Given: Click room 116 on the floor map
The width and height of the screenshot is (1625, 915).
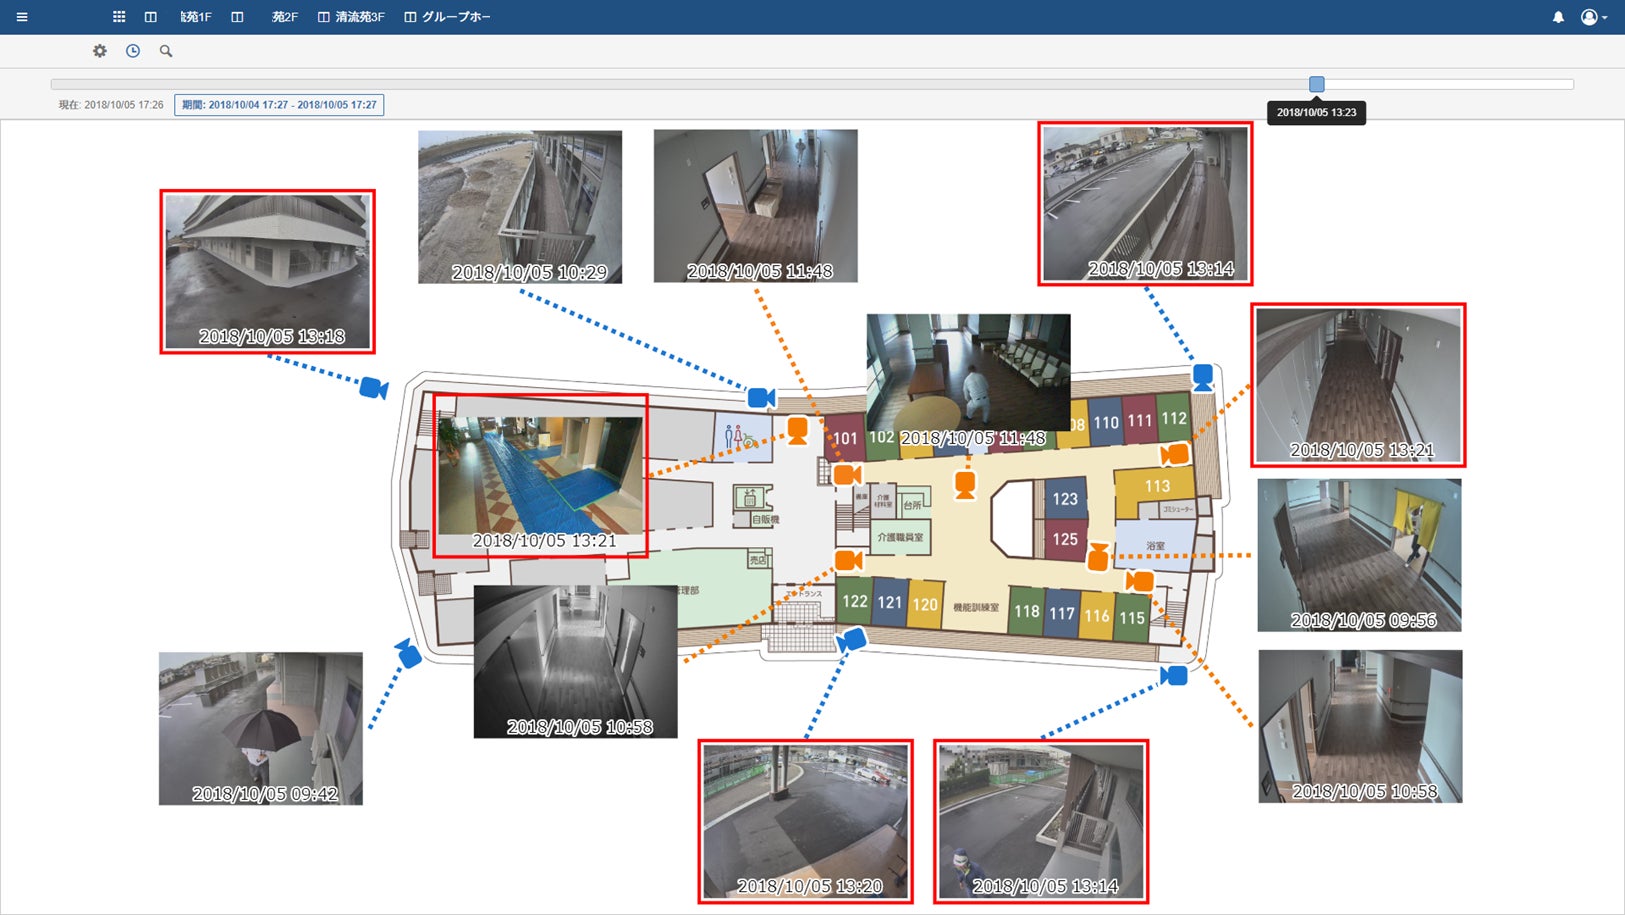Looking at the screenshot, I should (1097, 616).
